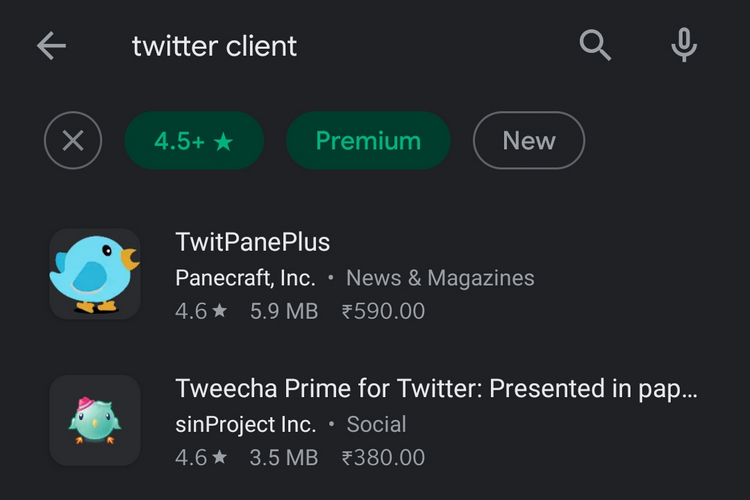Tap the Social category label

pyautogui.click(x=376, y=424)
